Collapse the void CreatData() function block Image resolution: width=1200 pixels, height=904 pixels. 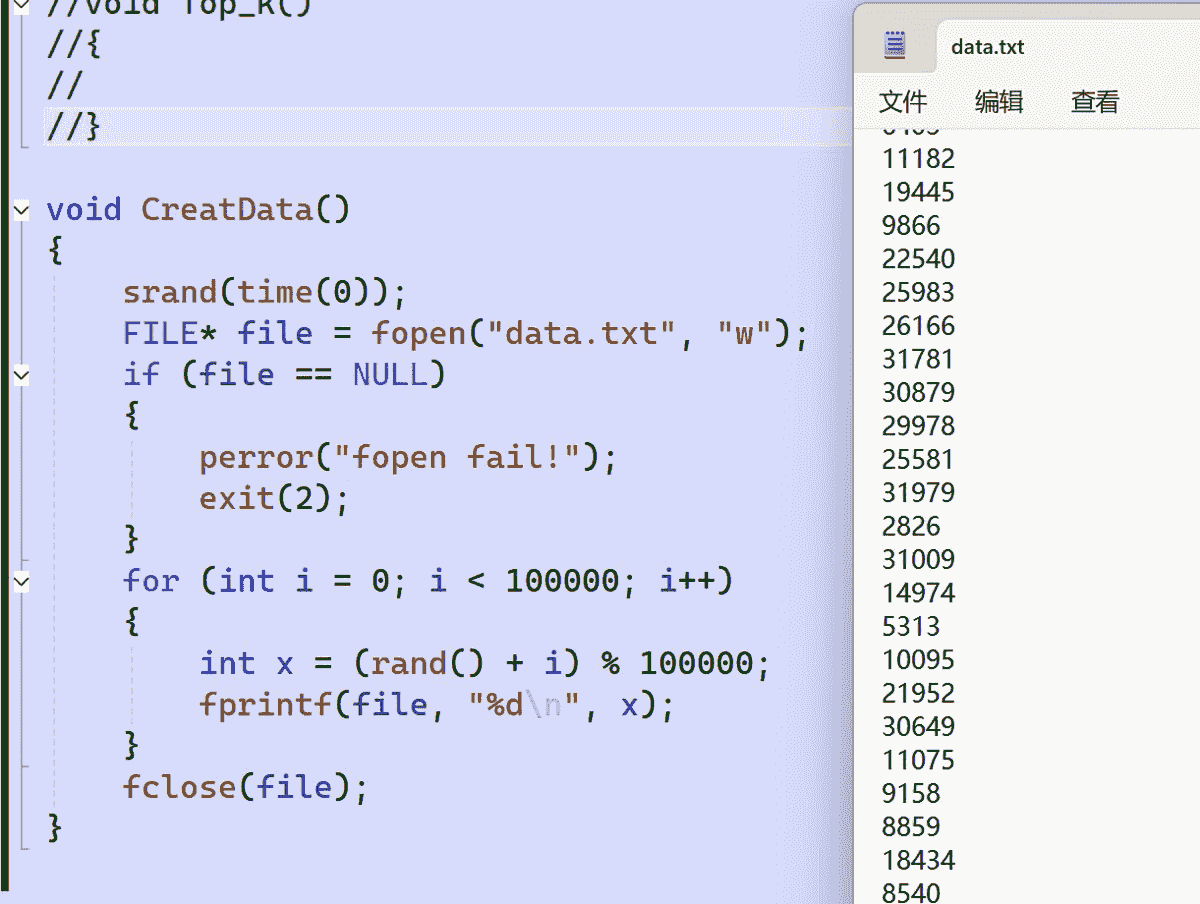click(x=21, y=210)
